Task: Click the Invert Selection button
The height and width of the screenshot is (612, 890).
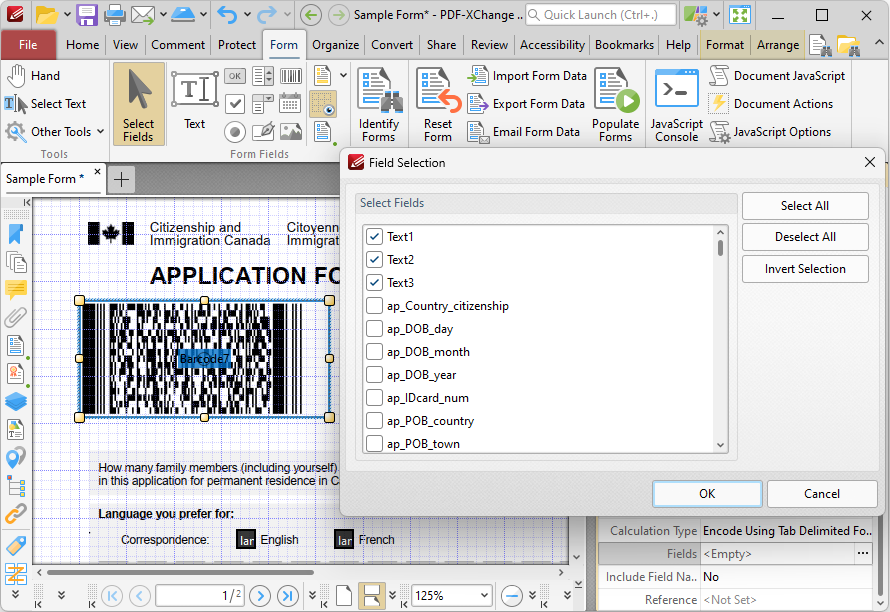Action: coord(805,269)
